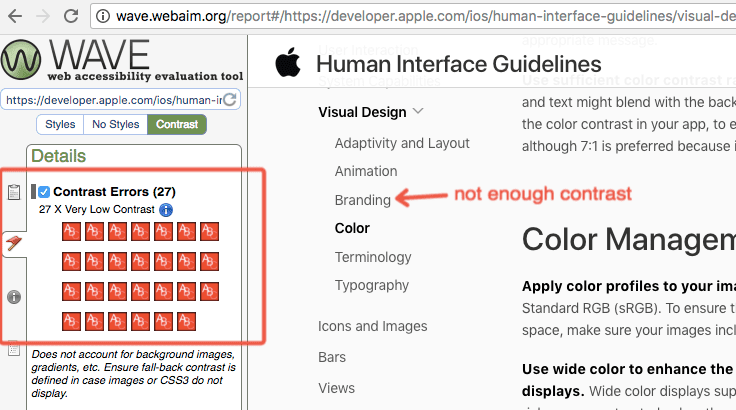Open the Icons and Images section
The width and height of the screenshot is (736, 410).
click(x=373, y=326)
